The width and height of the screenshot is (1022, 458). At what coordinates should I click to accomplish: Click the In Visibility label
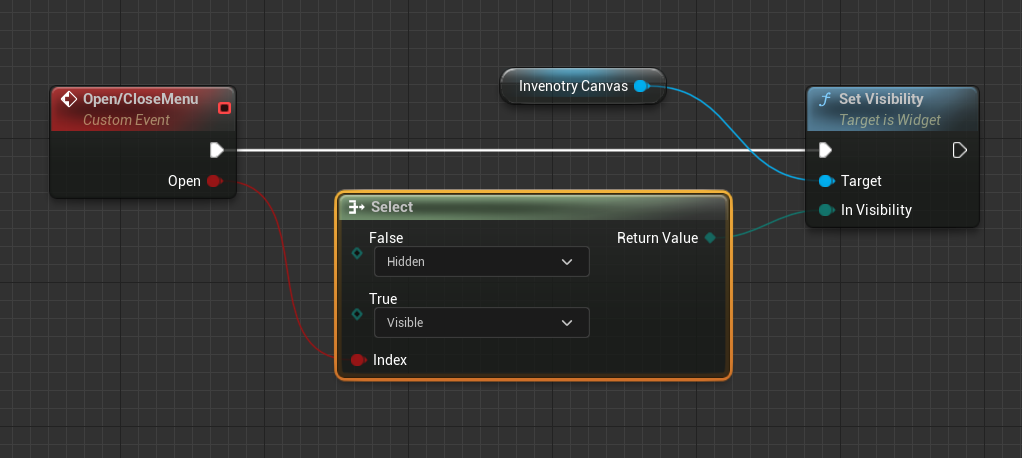point(876,210)
